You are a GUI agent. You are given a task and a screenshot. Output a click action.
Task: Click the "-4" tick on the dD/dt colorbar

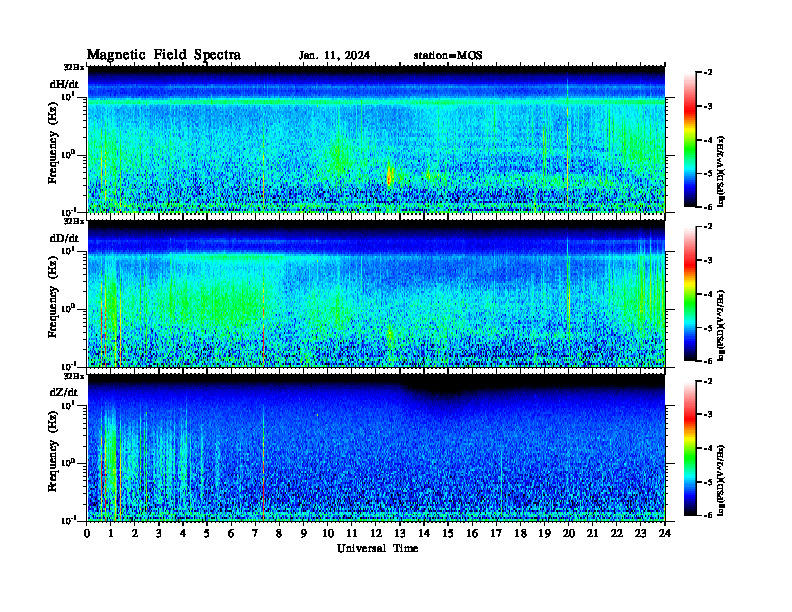click(708, 294)
